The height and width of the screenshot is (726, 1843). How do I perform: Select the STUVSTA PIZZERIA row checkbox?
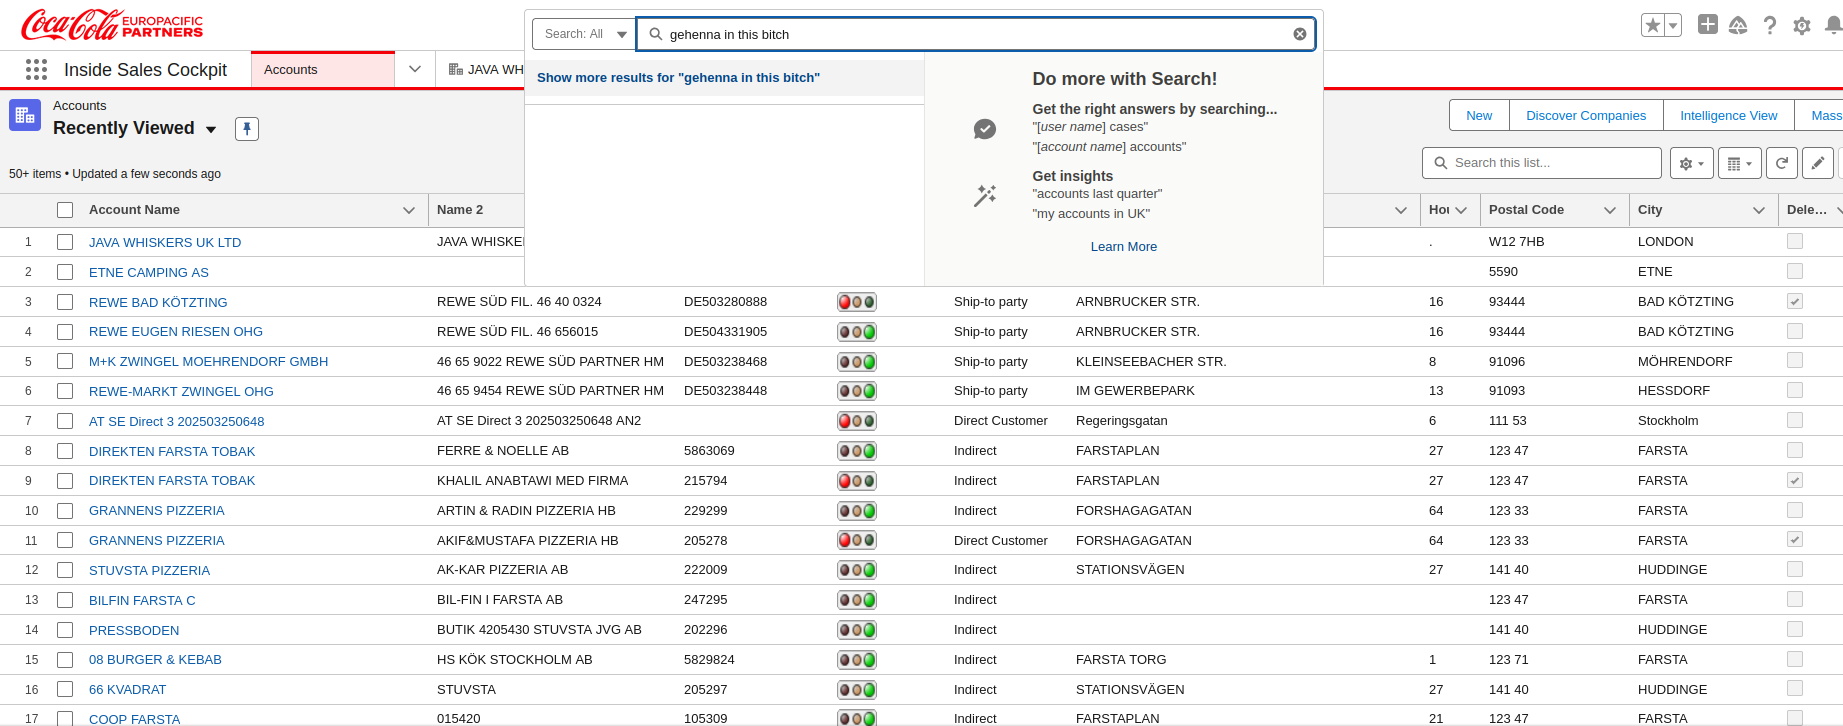coord(65,570)
